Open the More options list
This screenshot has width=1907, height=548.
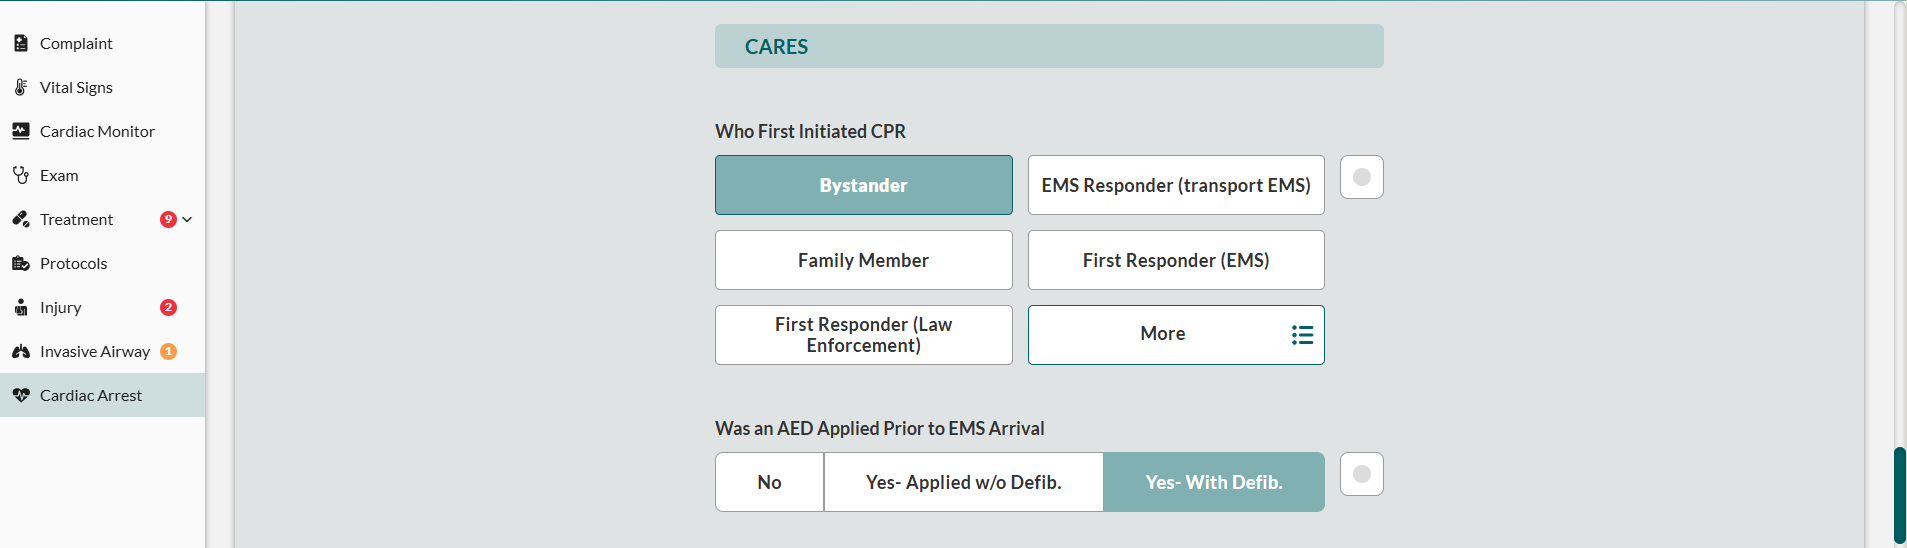click(x=1176, y=335)
